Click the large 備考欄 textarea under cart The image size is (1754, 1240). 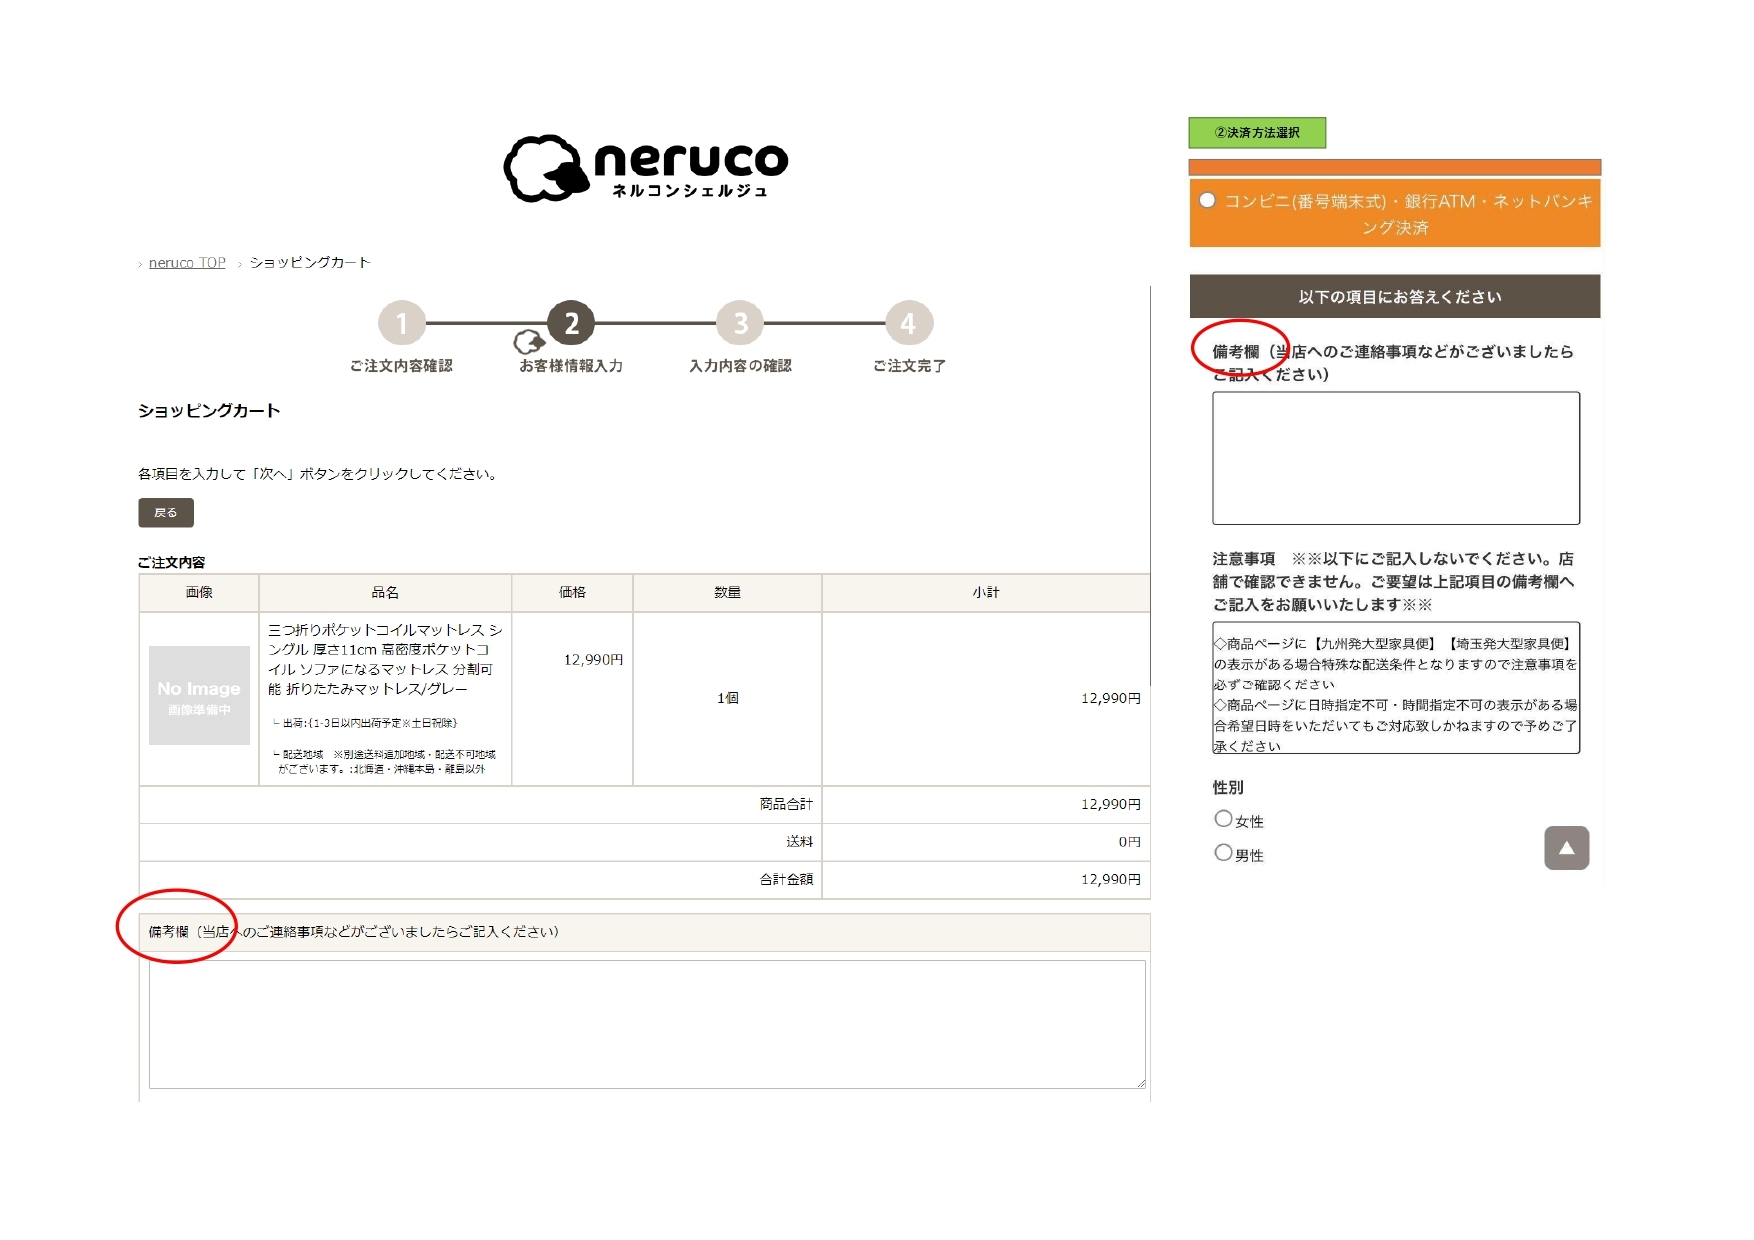coord(646,1024)
